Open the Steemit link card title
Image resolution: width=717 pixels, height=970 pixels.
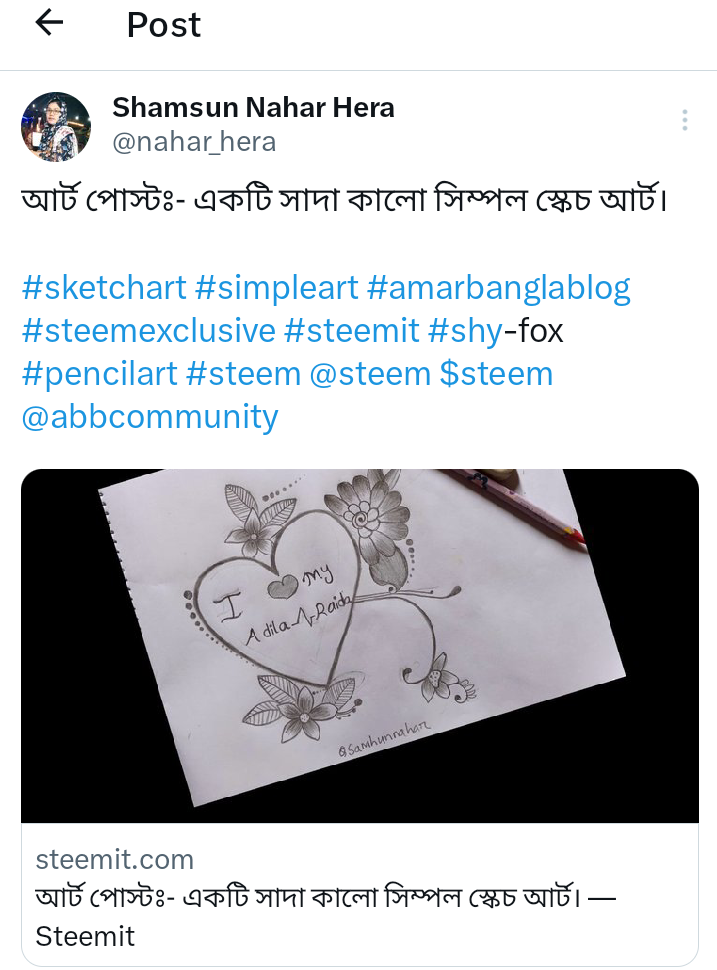325,916
